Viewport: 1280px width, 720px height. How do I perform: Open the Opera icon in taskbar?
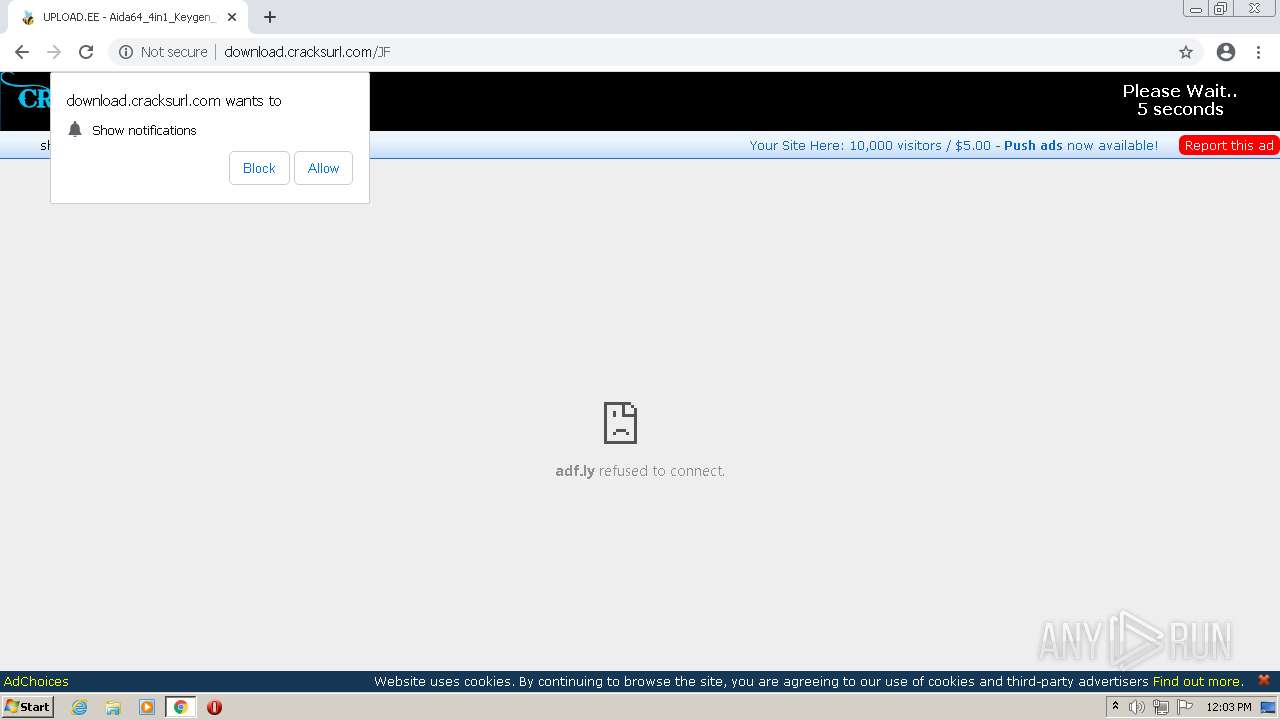[x=214, y=707]
